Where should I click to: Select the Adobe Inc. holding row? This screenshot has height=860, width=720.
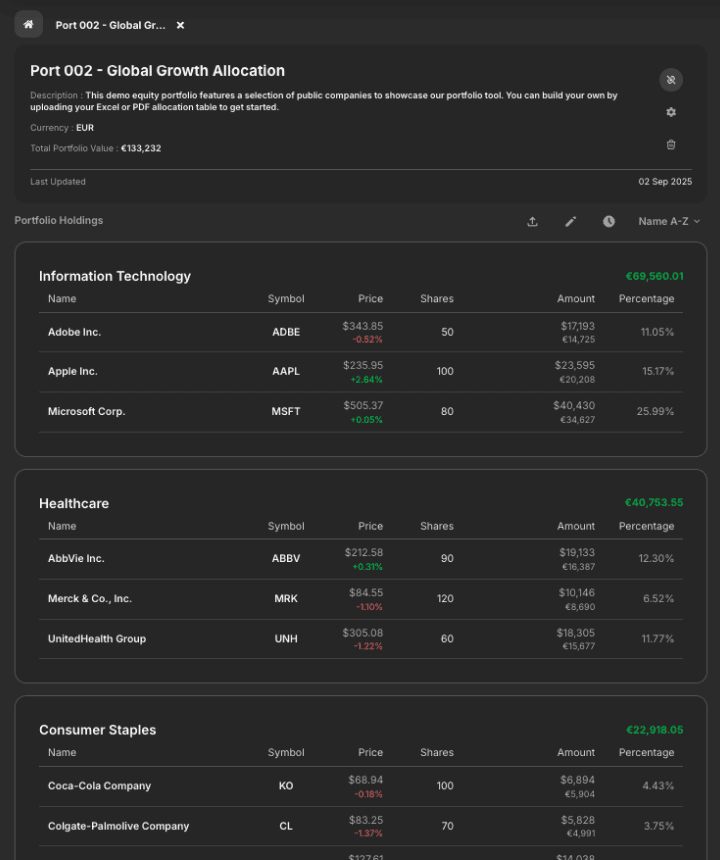[x=74, y=332]
